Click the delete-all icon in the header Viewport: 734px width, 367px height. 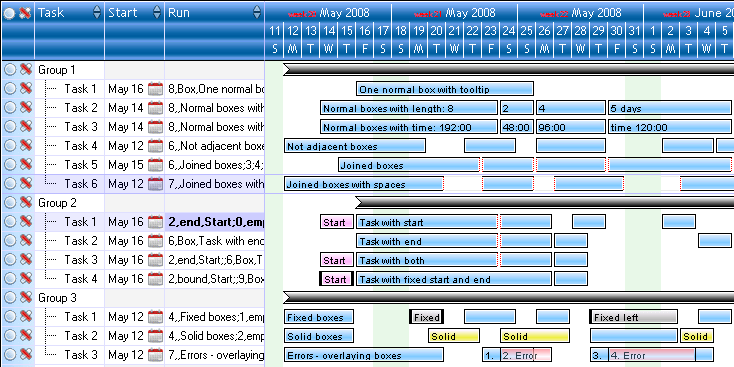(26, 13)
